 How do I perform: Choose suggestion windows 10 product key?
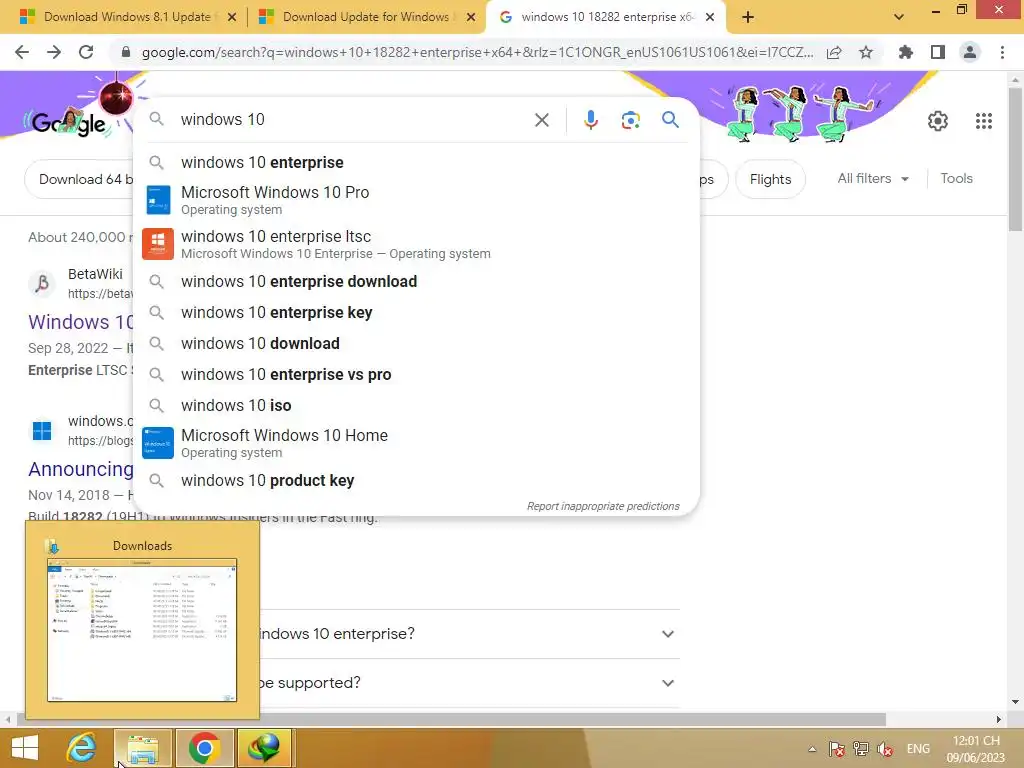[416, 481]
